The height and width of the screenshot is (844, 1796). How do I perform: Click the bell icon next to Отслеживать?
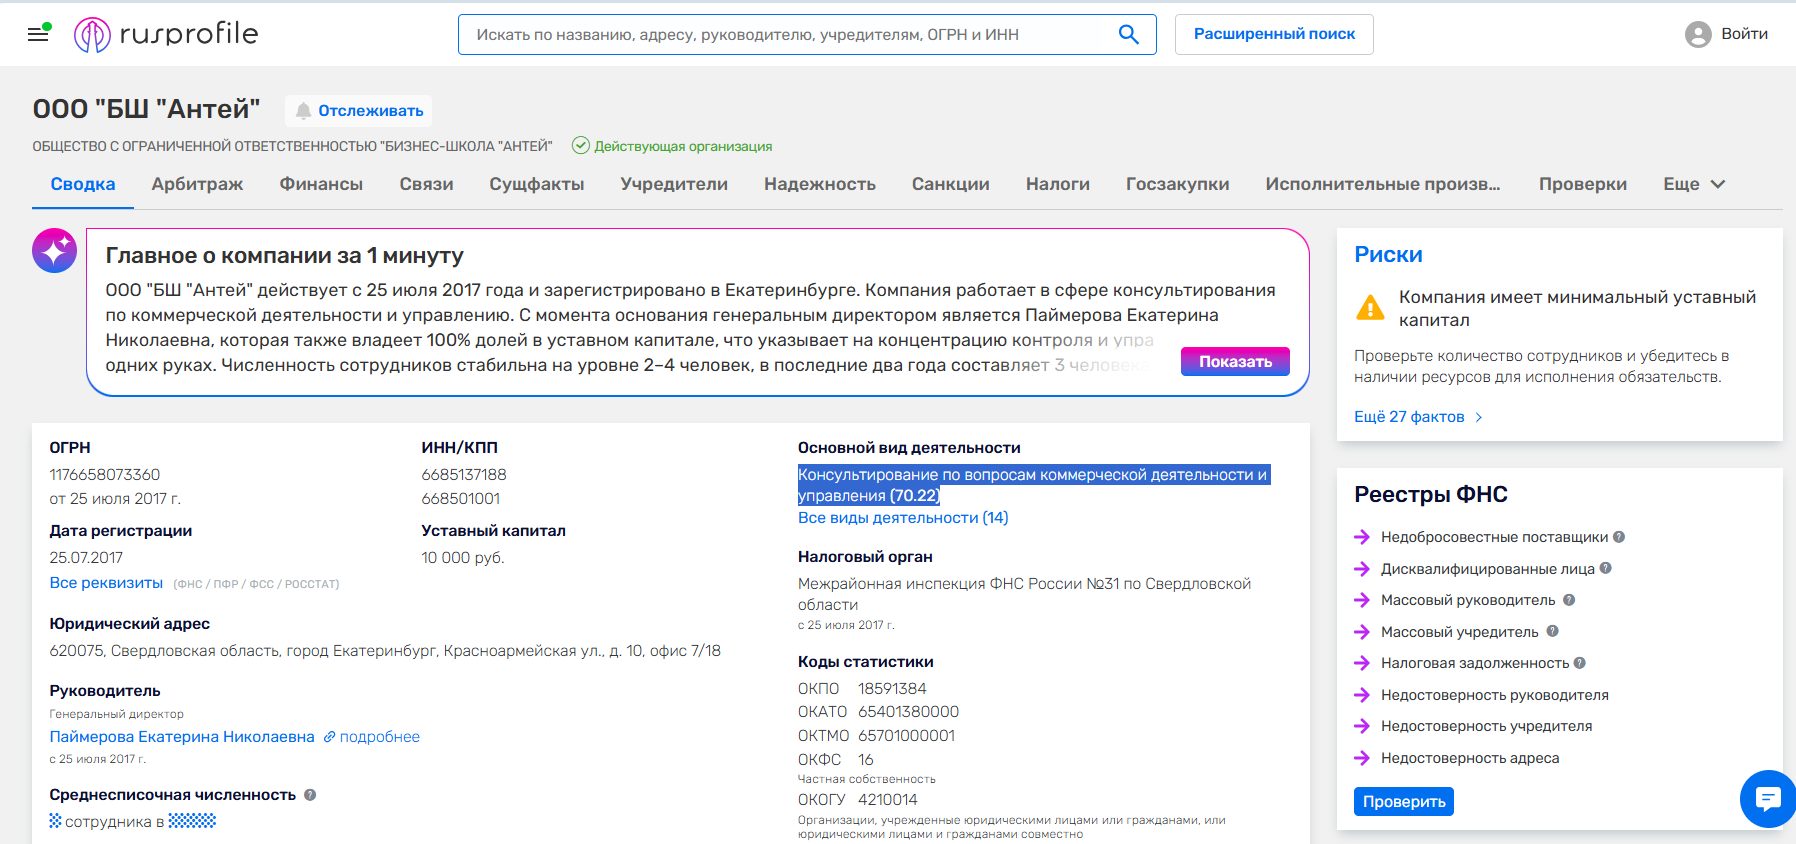click(303, 111)
